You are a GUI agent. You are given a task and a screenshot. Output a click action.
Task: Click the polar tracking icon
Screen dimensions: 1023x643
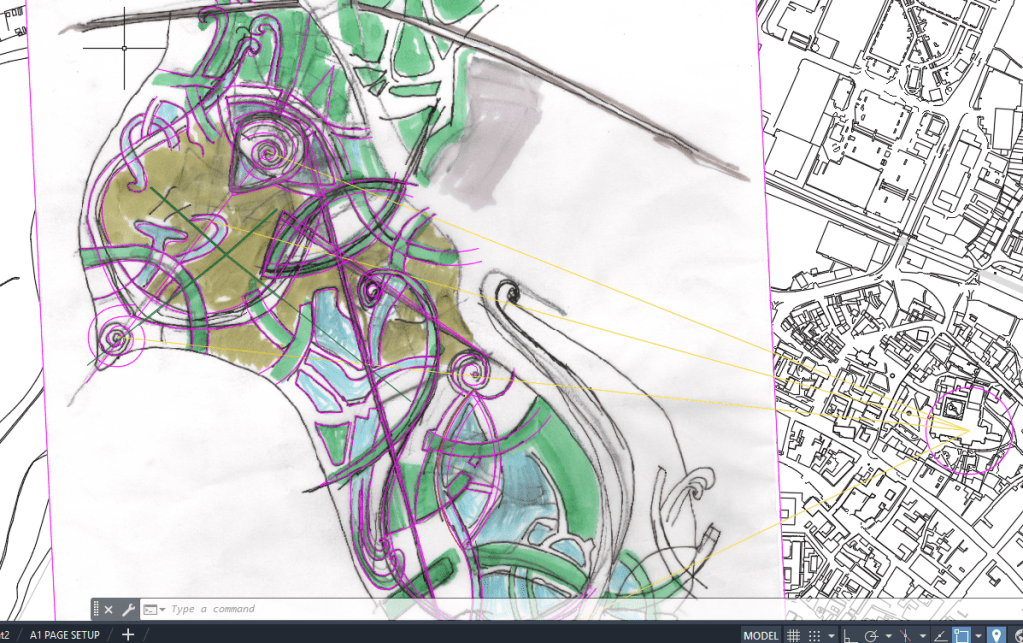(x=870, y=636)
